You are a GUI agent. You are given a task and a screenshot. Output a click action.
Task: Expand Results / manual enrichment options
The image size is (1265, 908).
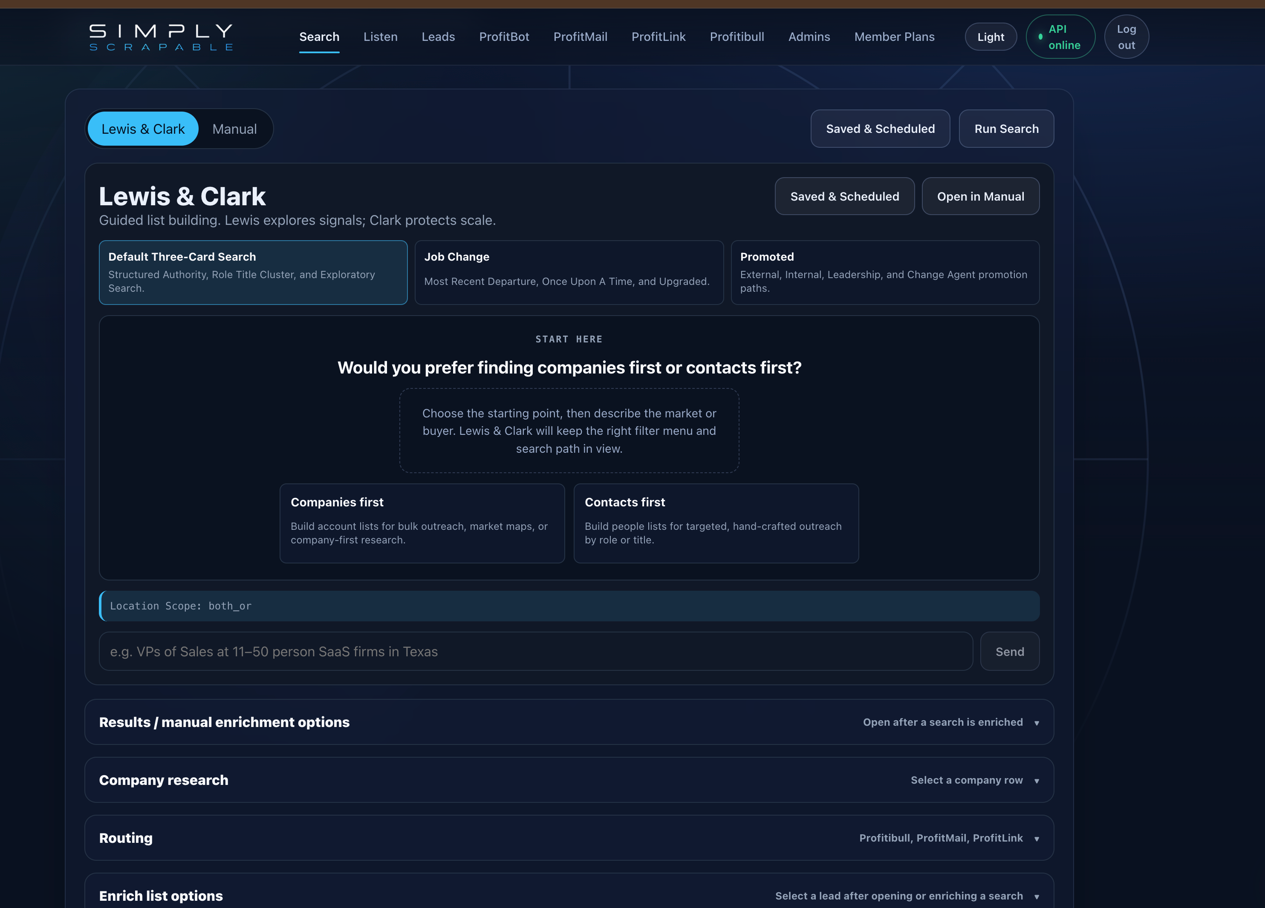coord(569,722)
